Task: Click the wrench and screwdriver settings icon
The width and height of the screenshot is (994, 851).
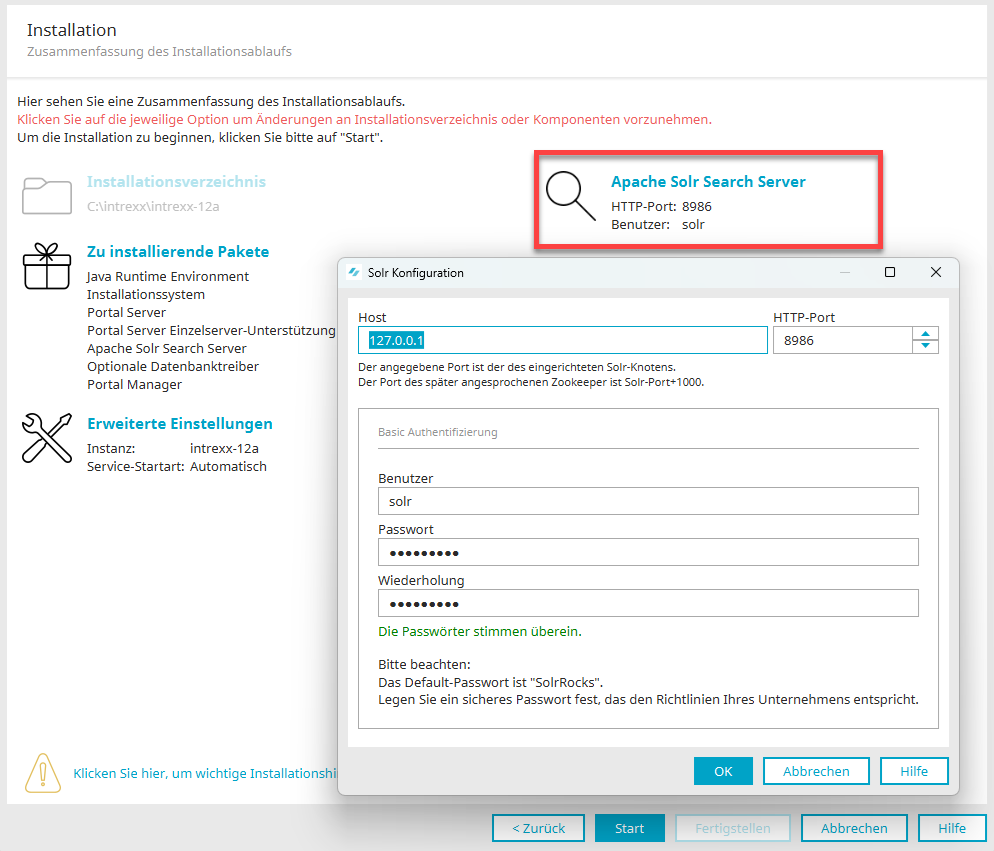Action: [x=46, y=438]
